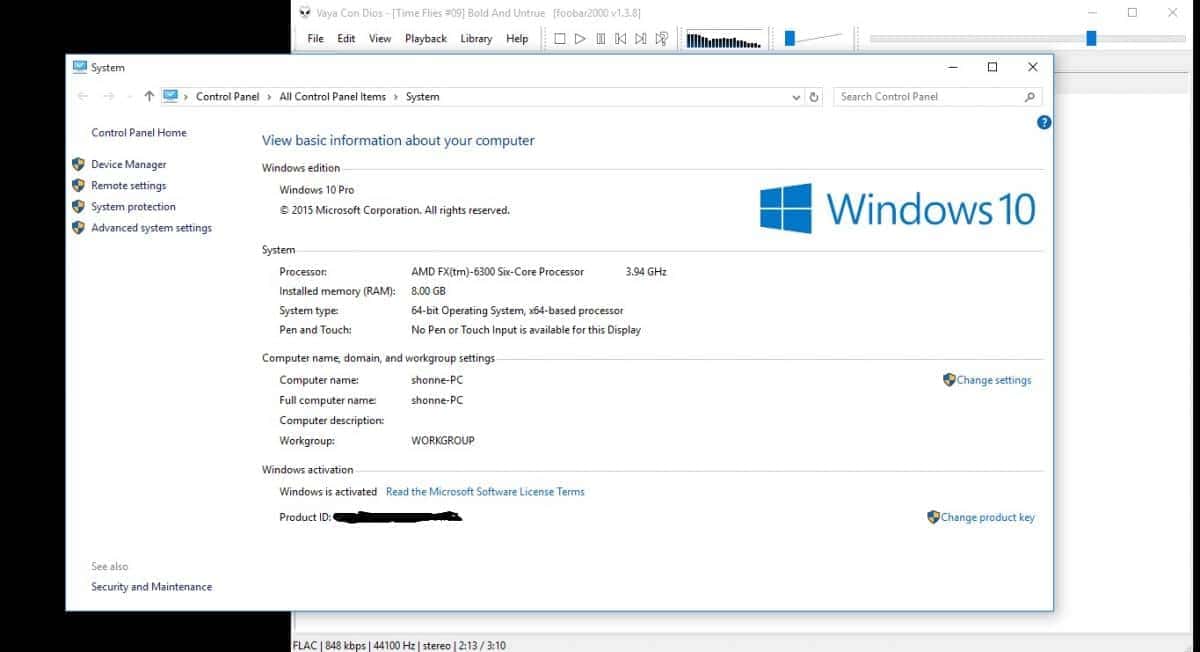Screen dimensions: 1200x652
Task: Refresh the System page
Action: 814,97
